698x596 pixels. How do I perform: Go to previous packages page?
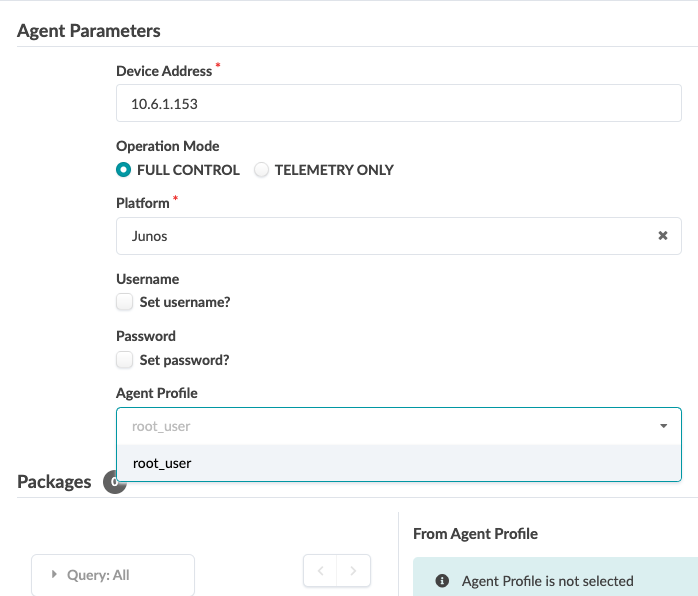click(321, 571)
